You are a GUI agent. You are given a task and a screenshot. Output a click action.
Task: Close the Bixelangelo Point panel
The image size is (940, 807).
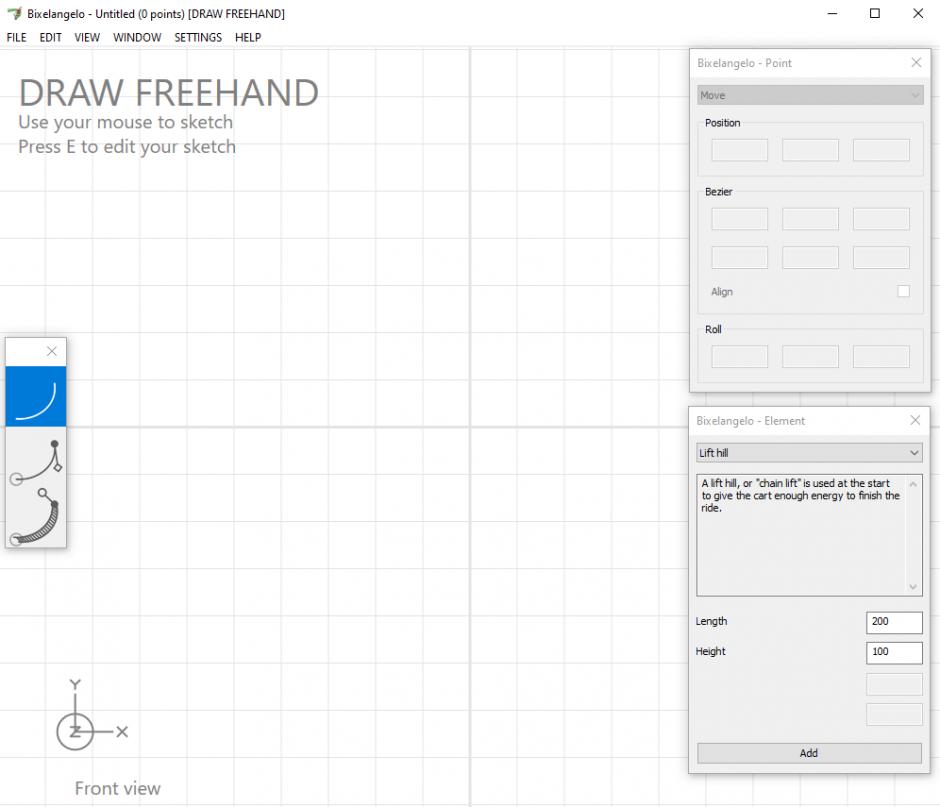tap(916, 63)
